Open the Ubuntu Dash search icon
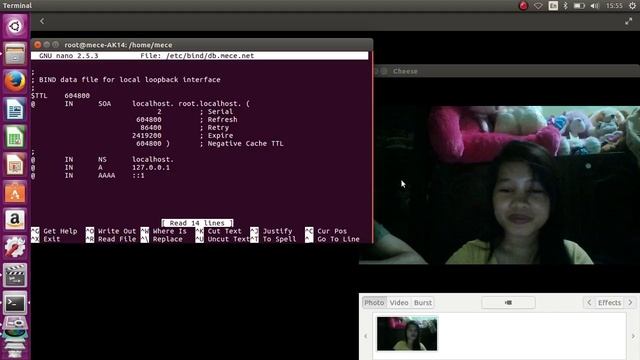 tap(15, 27)
